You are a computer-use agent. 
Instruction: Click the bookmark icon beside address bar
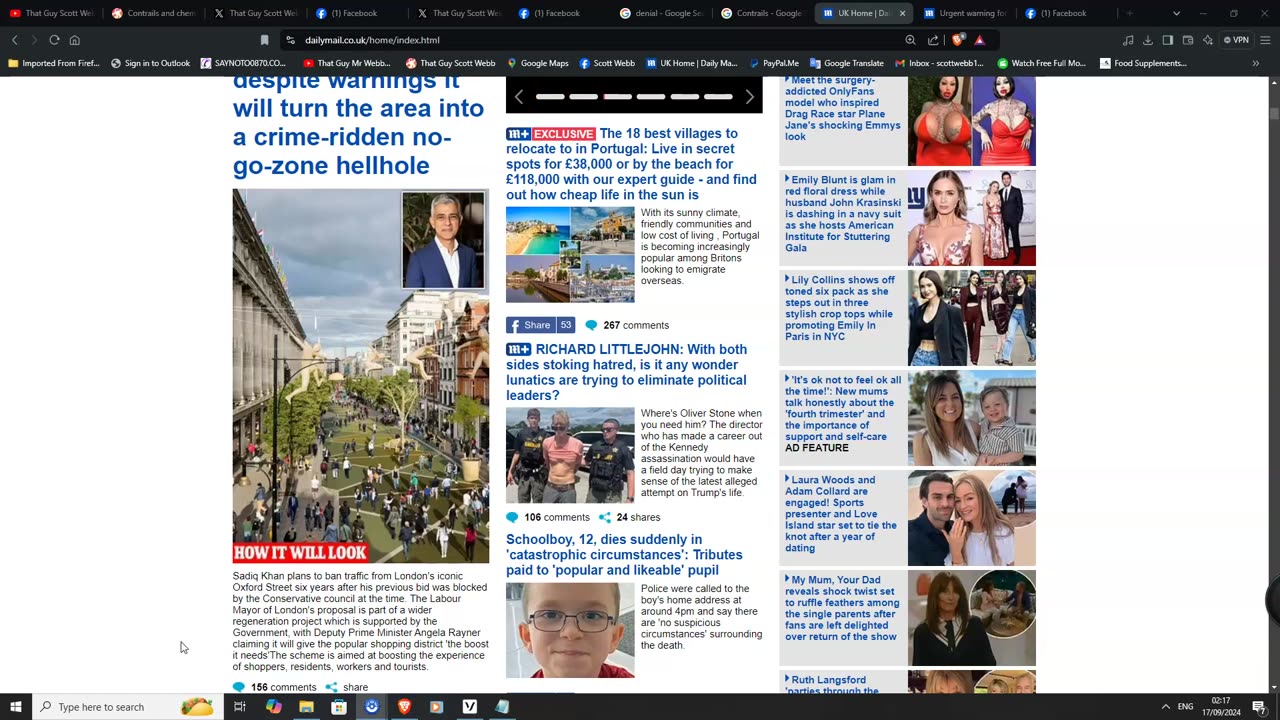pos(264,40)
